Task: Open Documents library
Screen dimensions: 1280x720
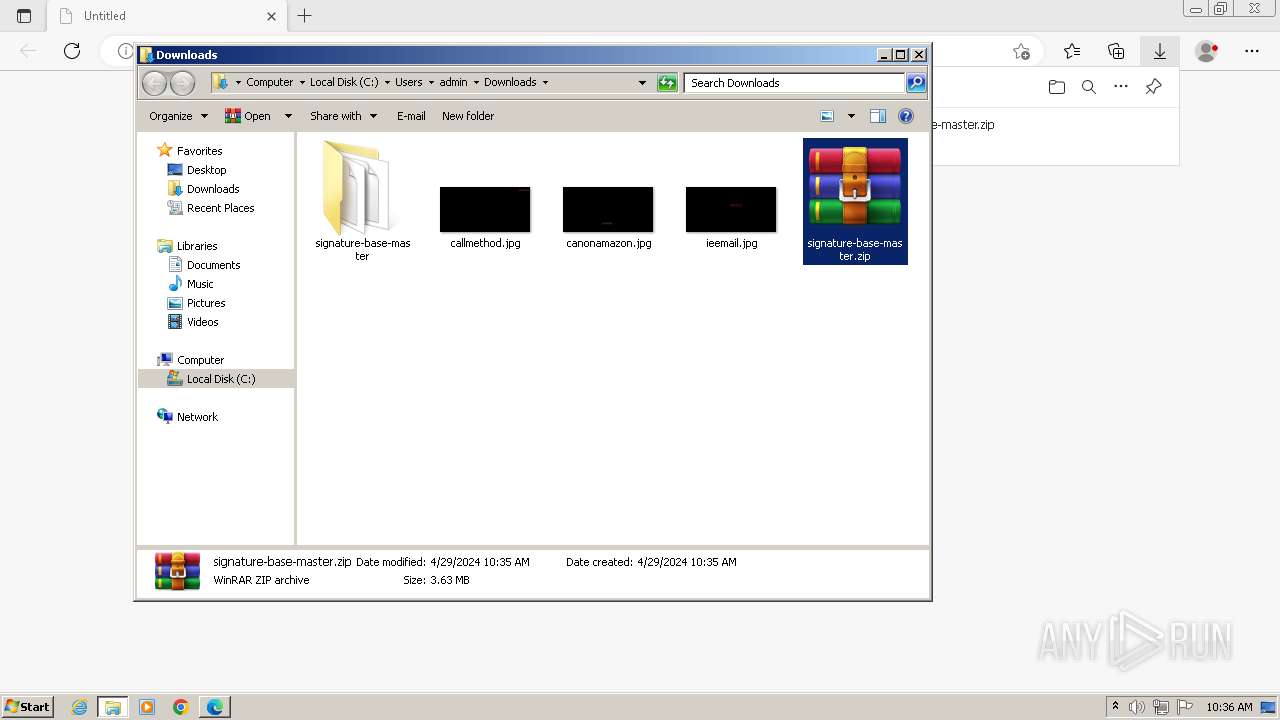Action: 213,265
